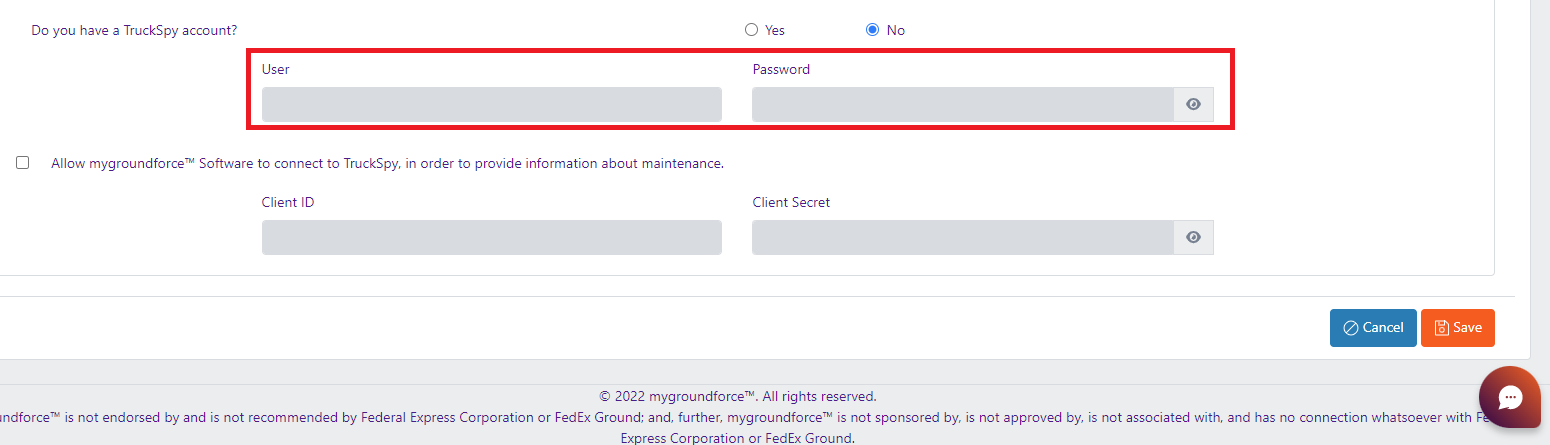
Task: Click the Client ID label
Action: 288,203
